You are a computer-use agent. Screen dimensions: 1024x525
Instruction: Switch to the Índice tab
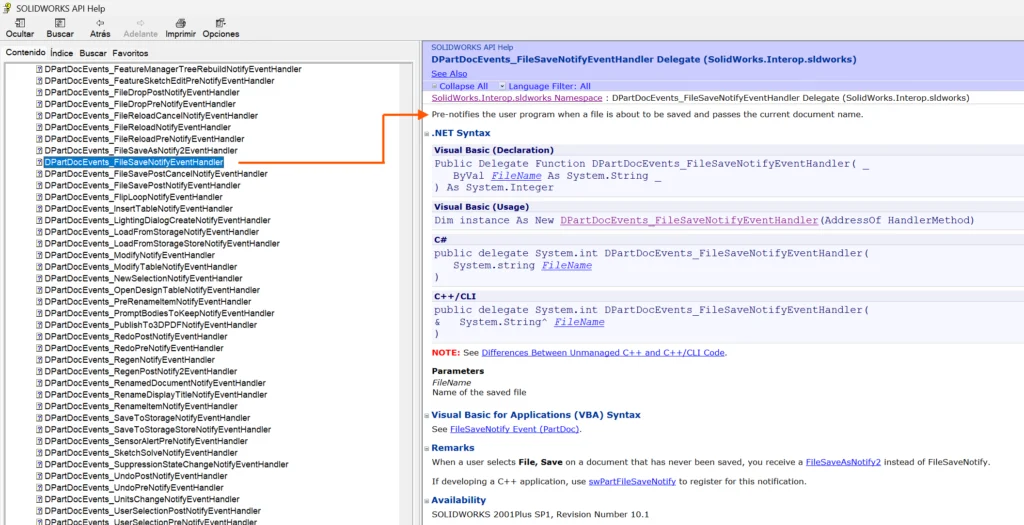point(61,53)
